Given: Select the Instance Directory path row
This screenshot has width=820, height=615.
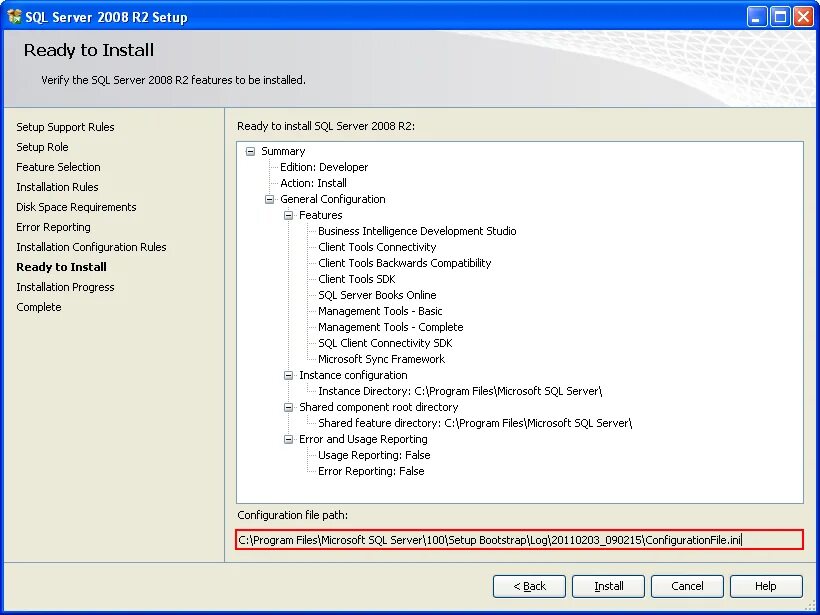Looking at the screenshot, I should coord(460,391).
